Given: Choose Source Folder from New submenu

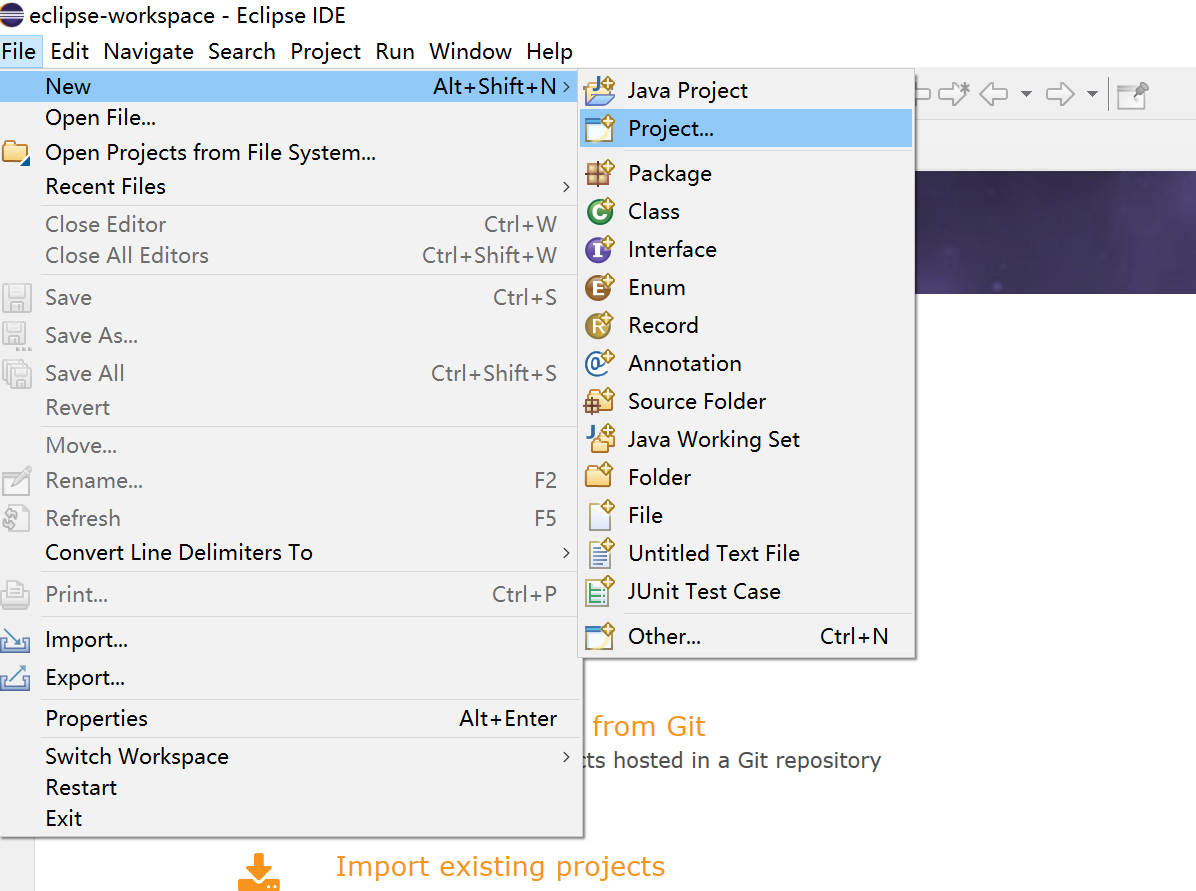Looking at the screenshot, I should (x=747, y=401).
